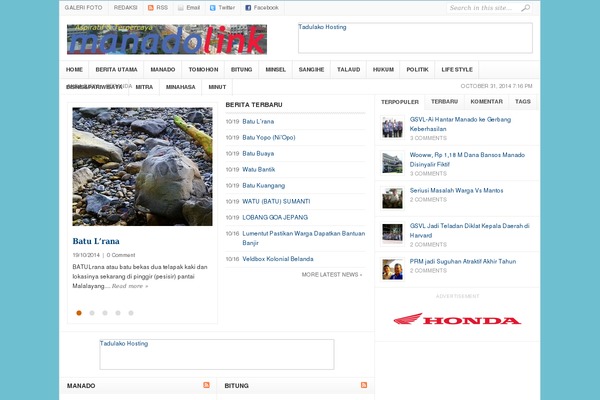Open HUKUM menu item
The image size is (600, 400).
(x=383, y=70)
